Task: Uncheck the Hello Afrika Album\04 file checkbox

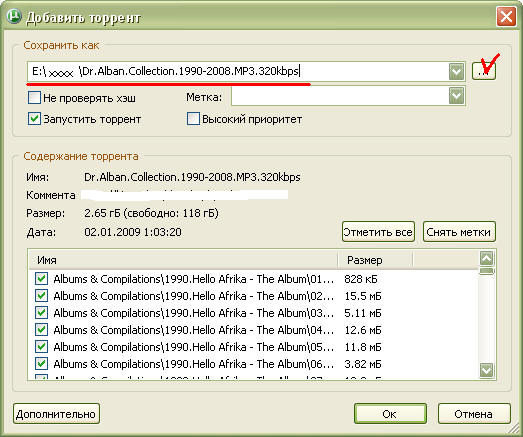Action: pos(41,330)
